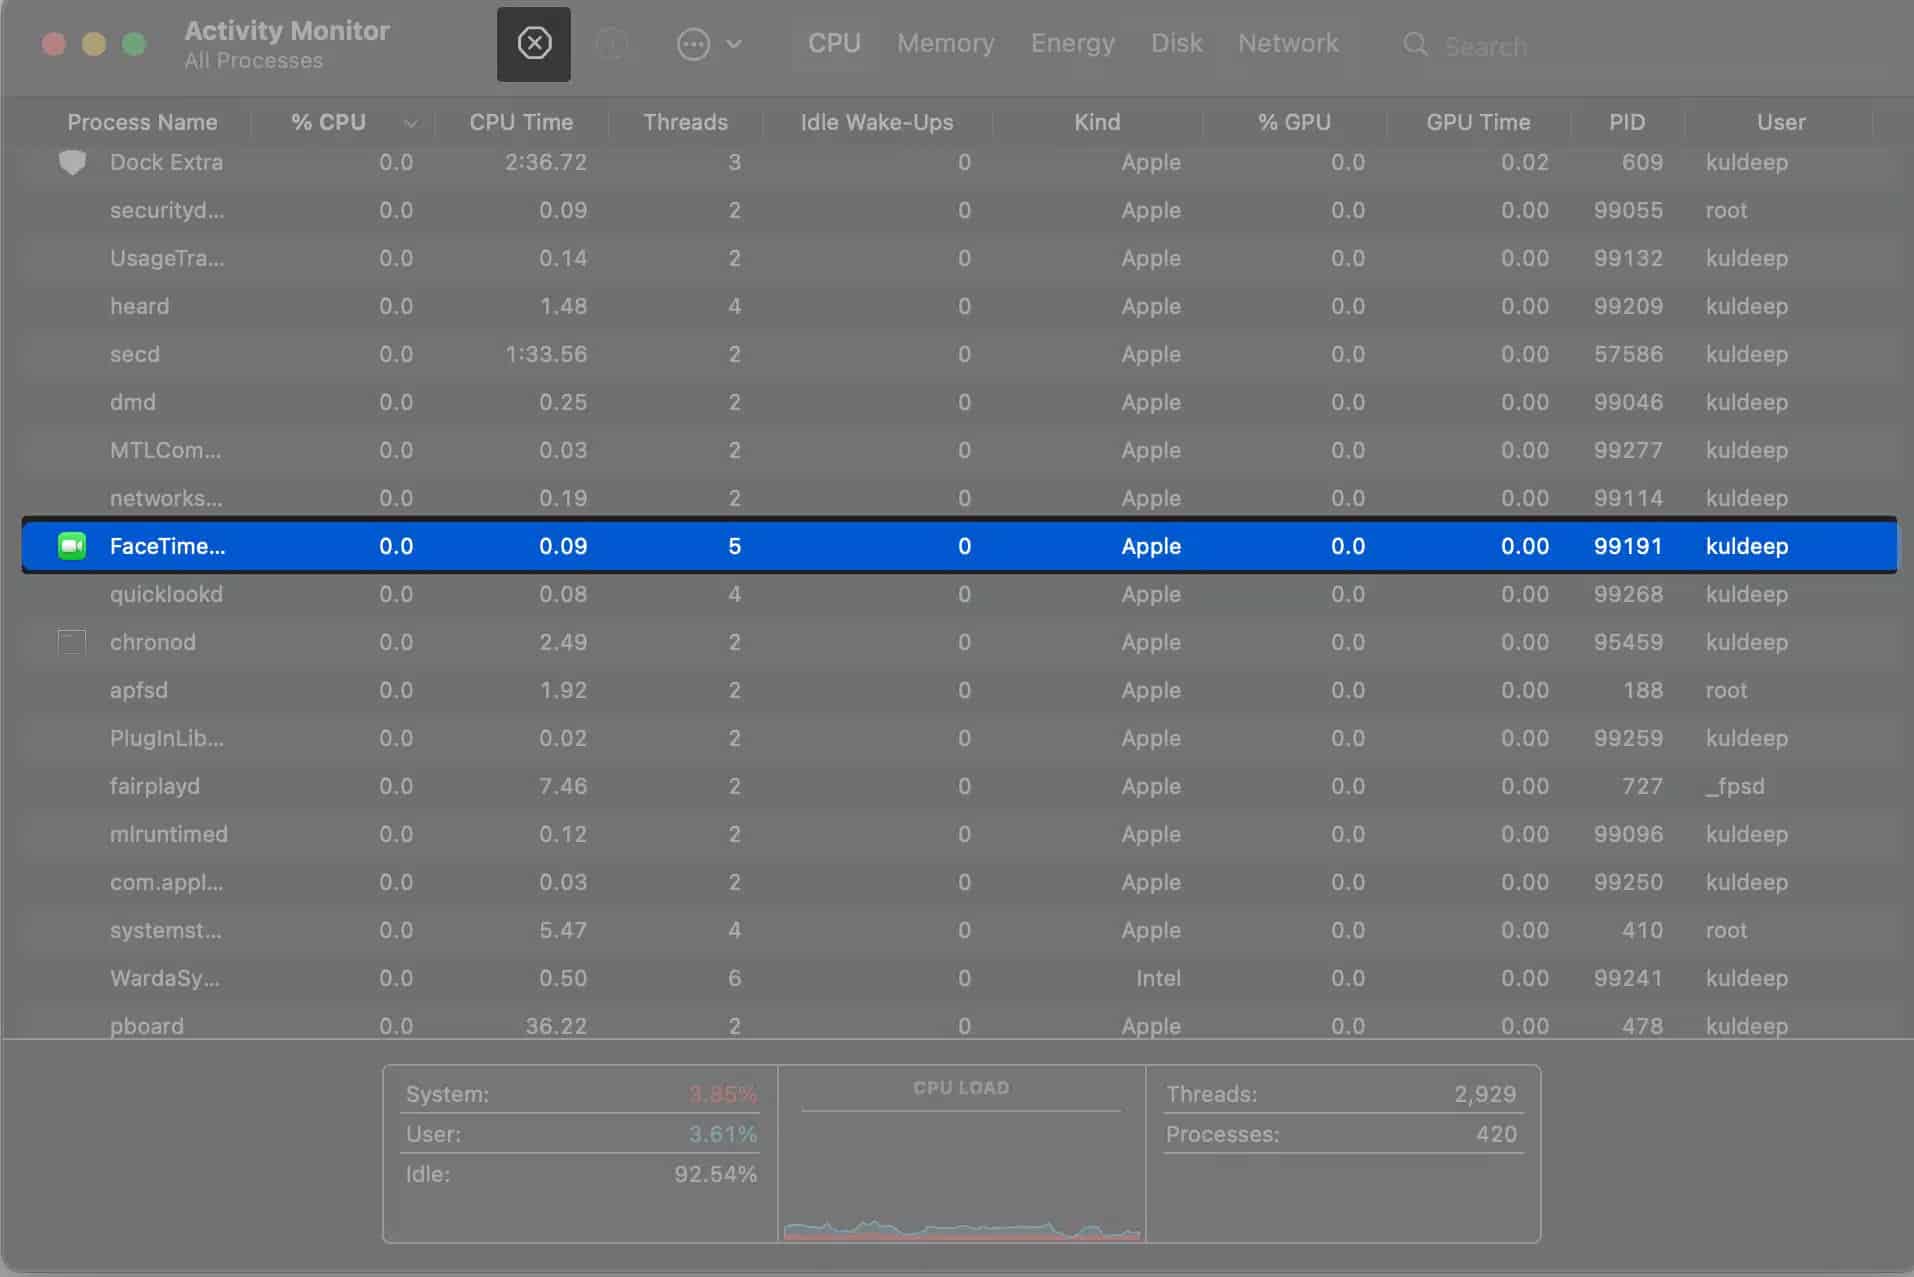Click the _fpsd user cell
The image size is (1914, 1277).
1735,786
